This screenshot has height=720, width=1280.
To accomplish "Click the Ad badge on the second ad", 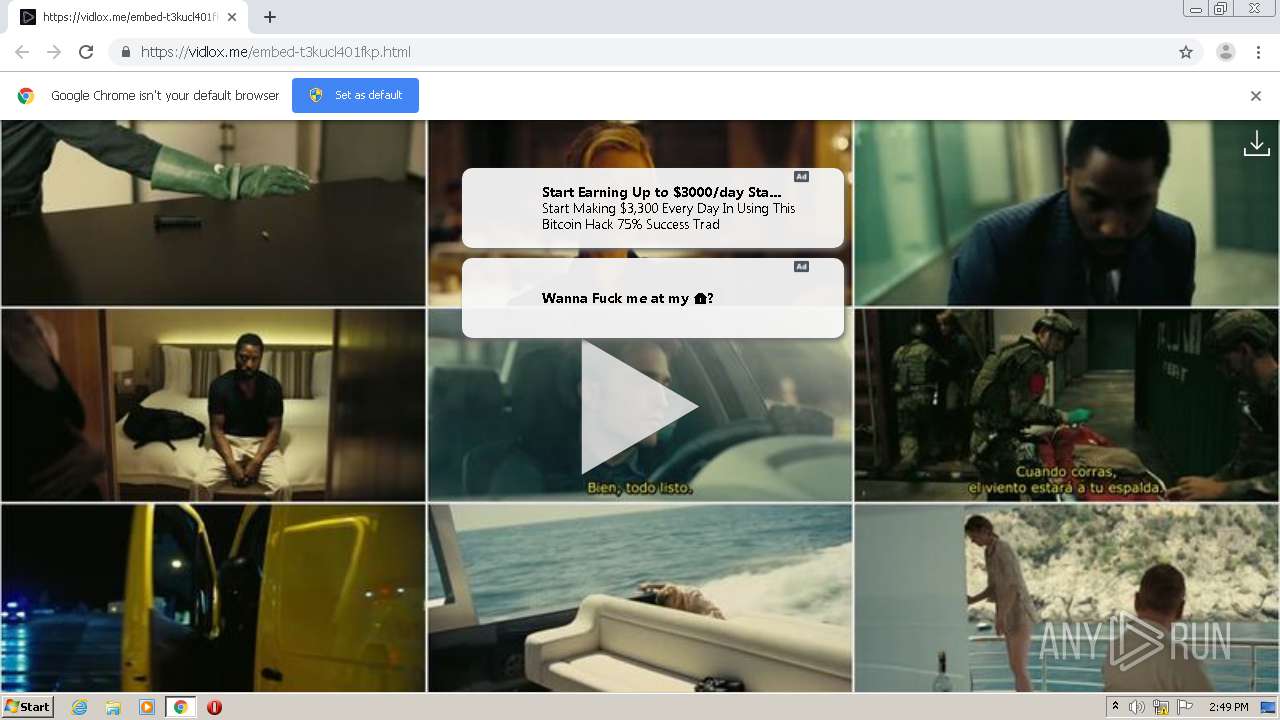I will point(801,266).
